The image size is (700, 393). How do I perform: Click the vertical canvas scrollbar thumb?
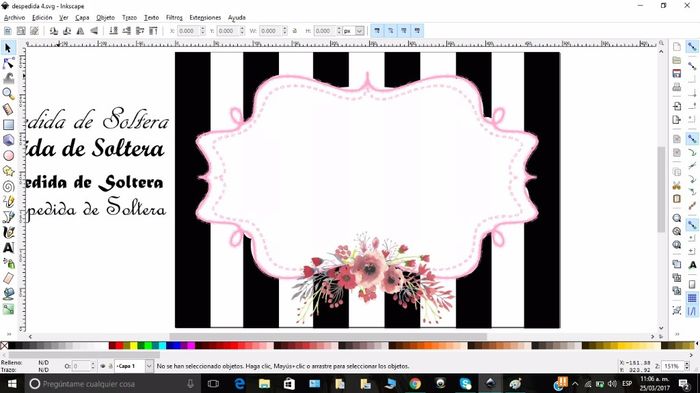click(x=661, y=189)
